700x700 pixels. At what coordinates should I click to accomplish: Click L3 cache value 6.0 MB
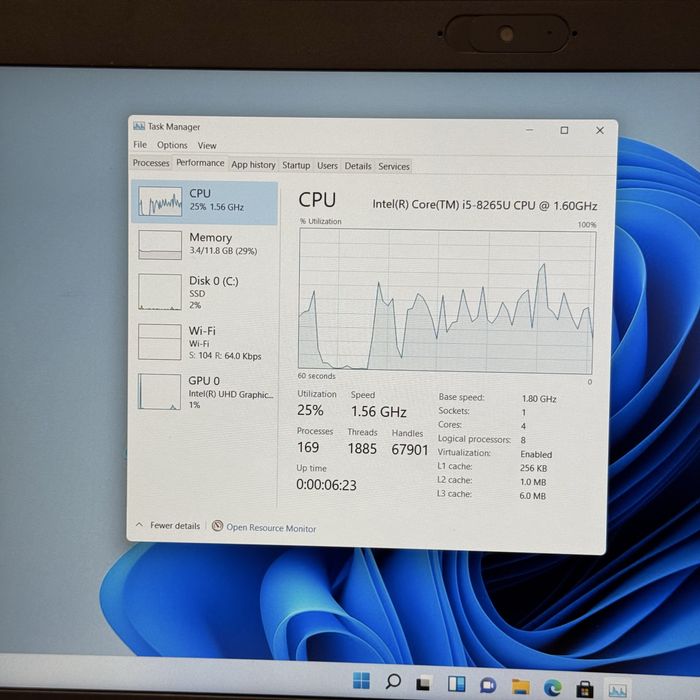[x=533, y=496]
